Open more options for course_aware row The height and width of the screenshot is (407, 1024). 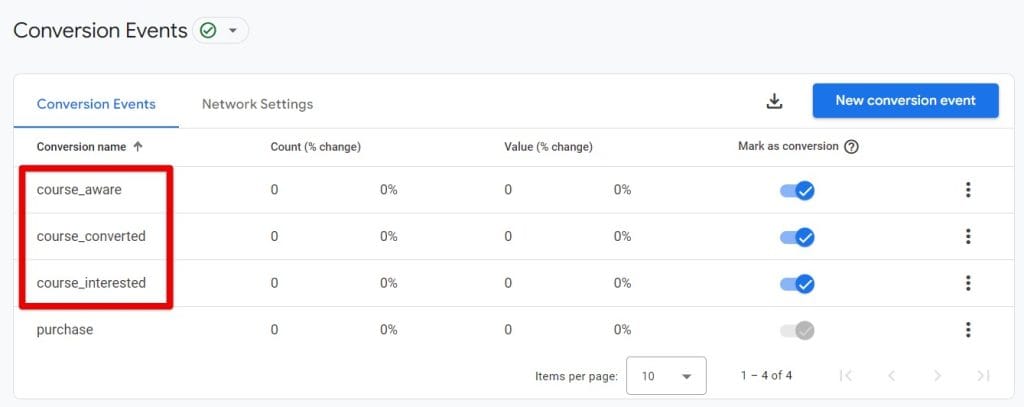[968, 190]
